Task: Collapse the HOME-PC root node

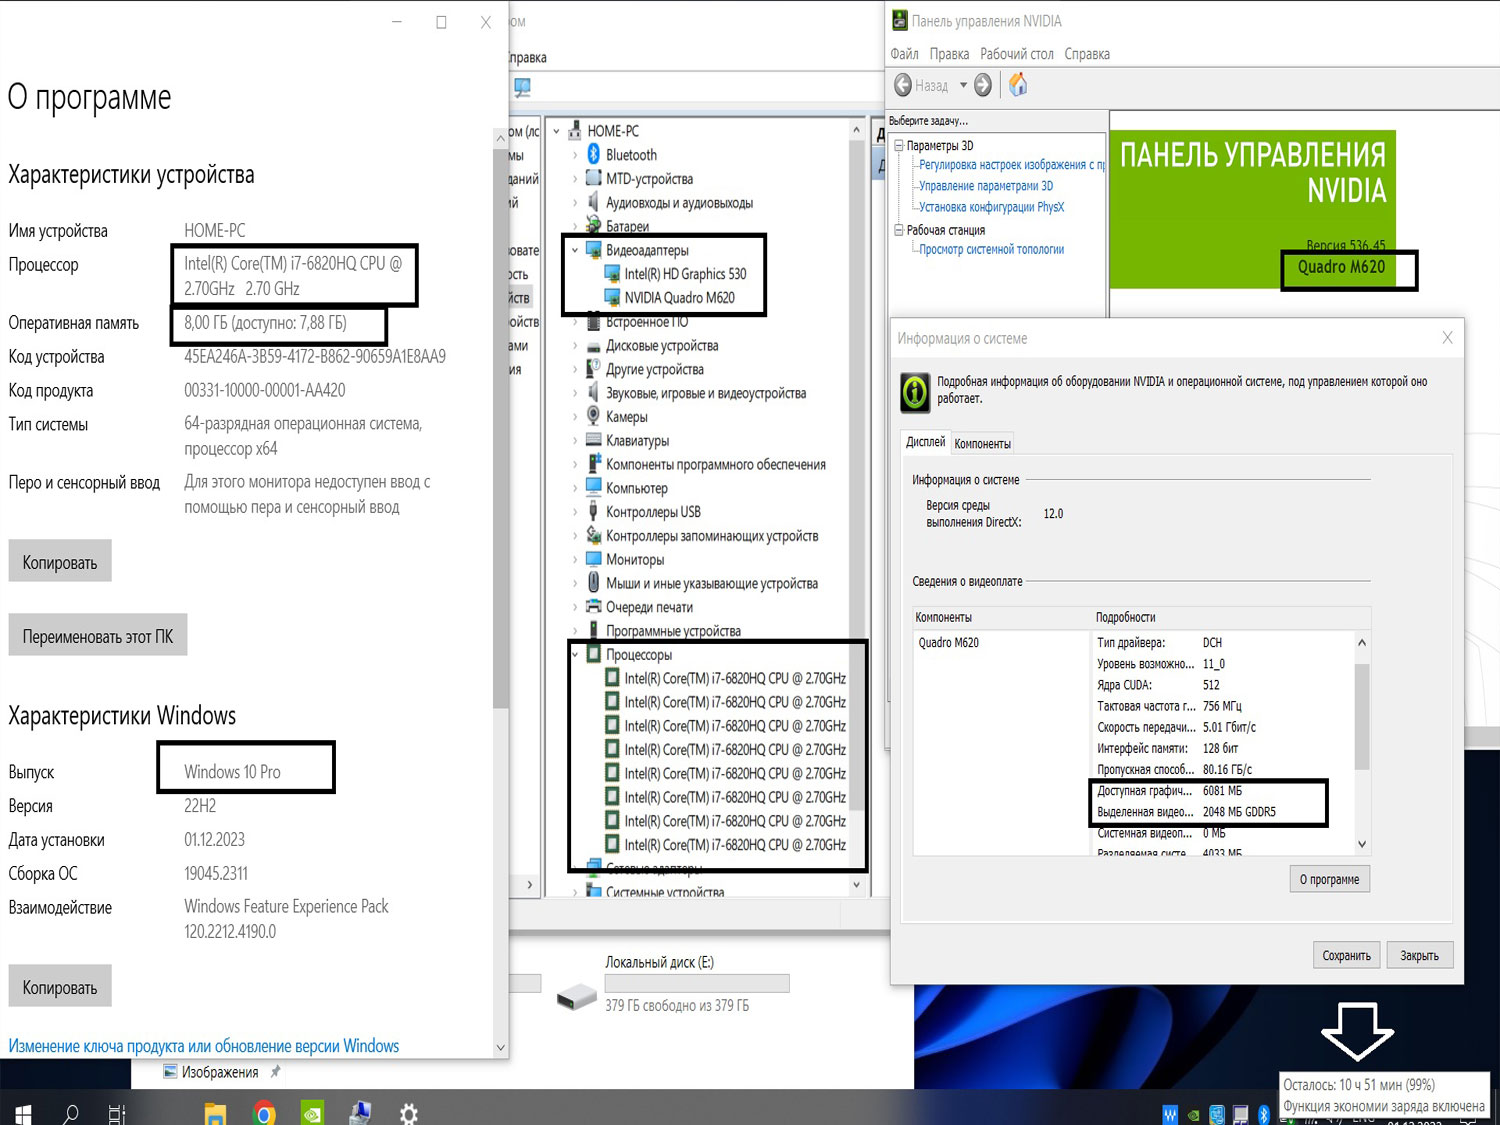Action: click(x=557, y=131)
